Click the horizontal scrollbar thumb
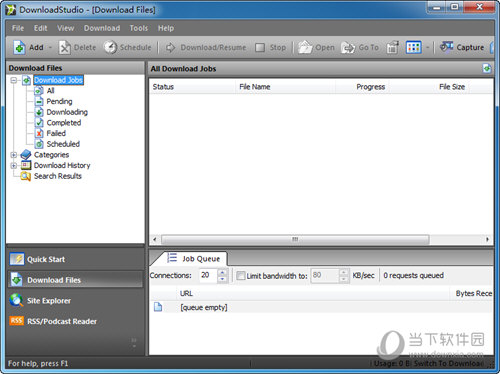 [x=295, y=239]
